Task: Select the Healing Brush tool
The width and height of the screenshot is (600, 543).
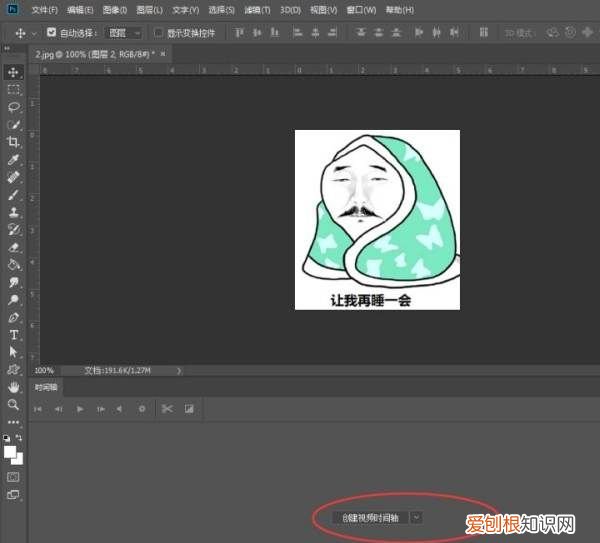Action: point(13,177)
